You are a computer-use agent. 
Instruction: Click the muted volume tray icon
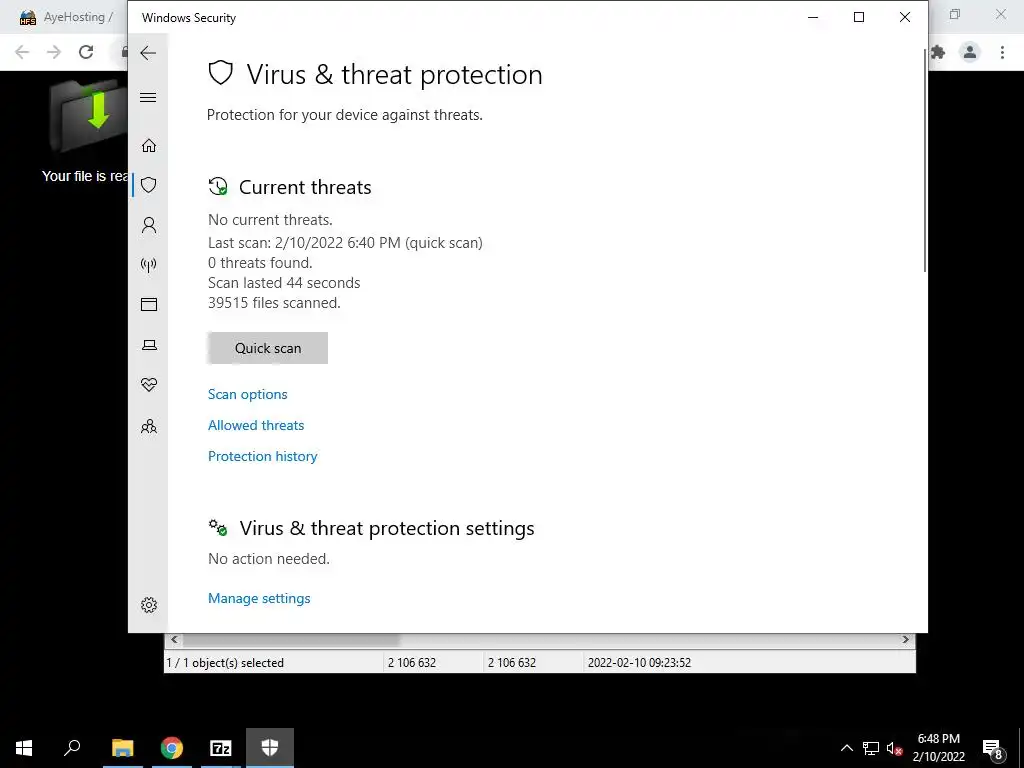(x=895, y=748)
